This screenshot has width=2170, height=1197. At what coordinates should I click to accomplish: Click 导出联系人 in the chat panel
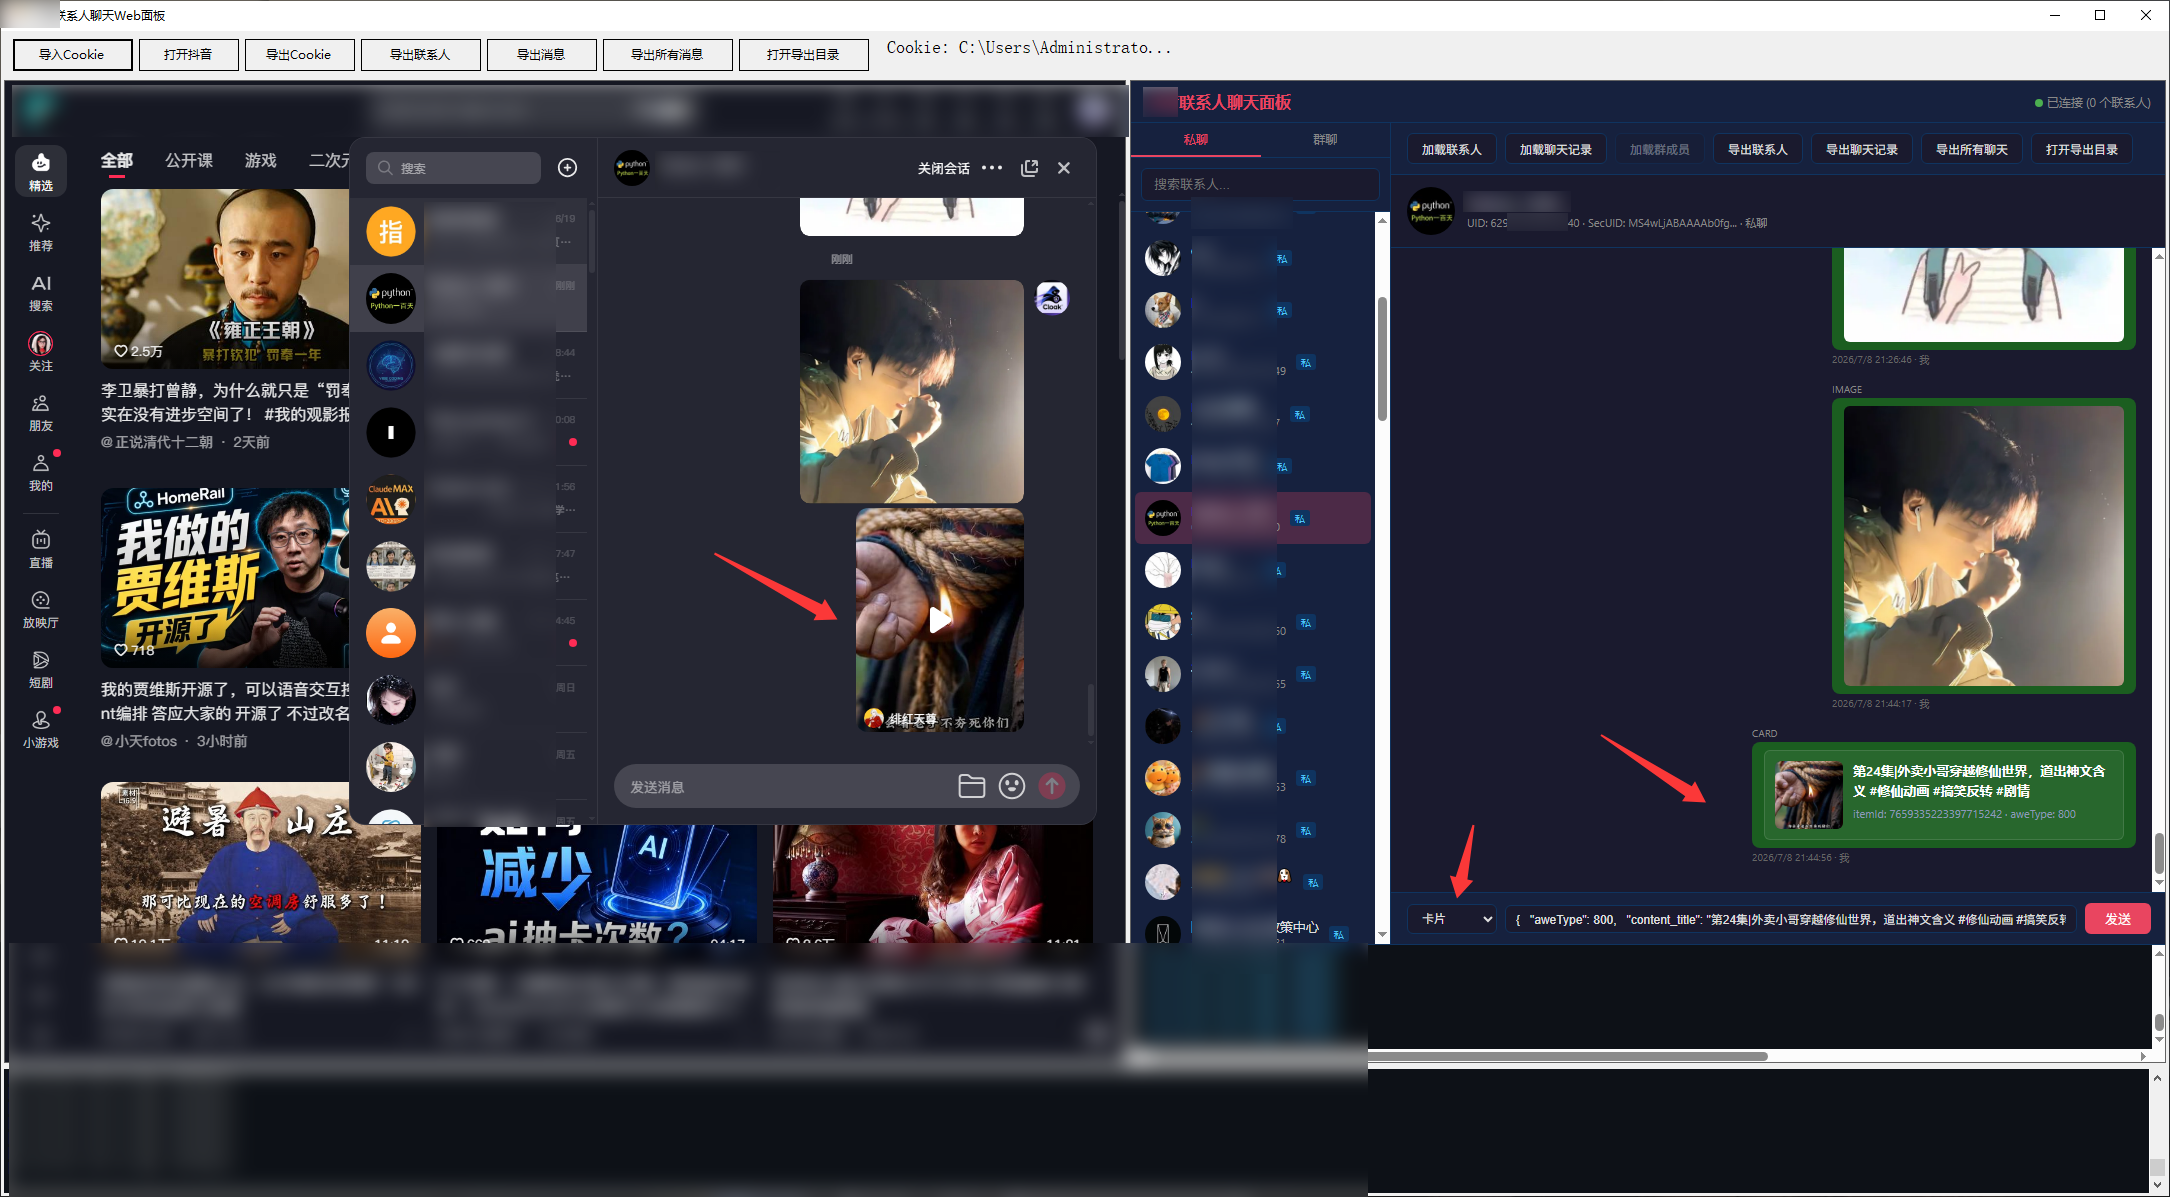pos(1757,150)
